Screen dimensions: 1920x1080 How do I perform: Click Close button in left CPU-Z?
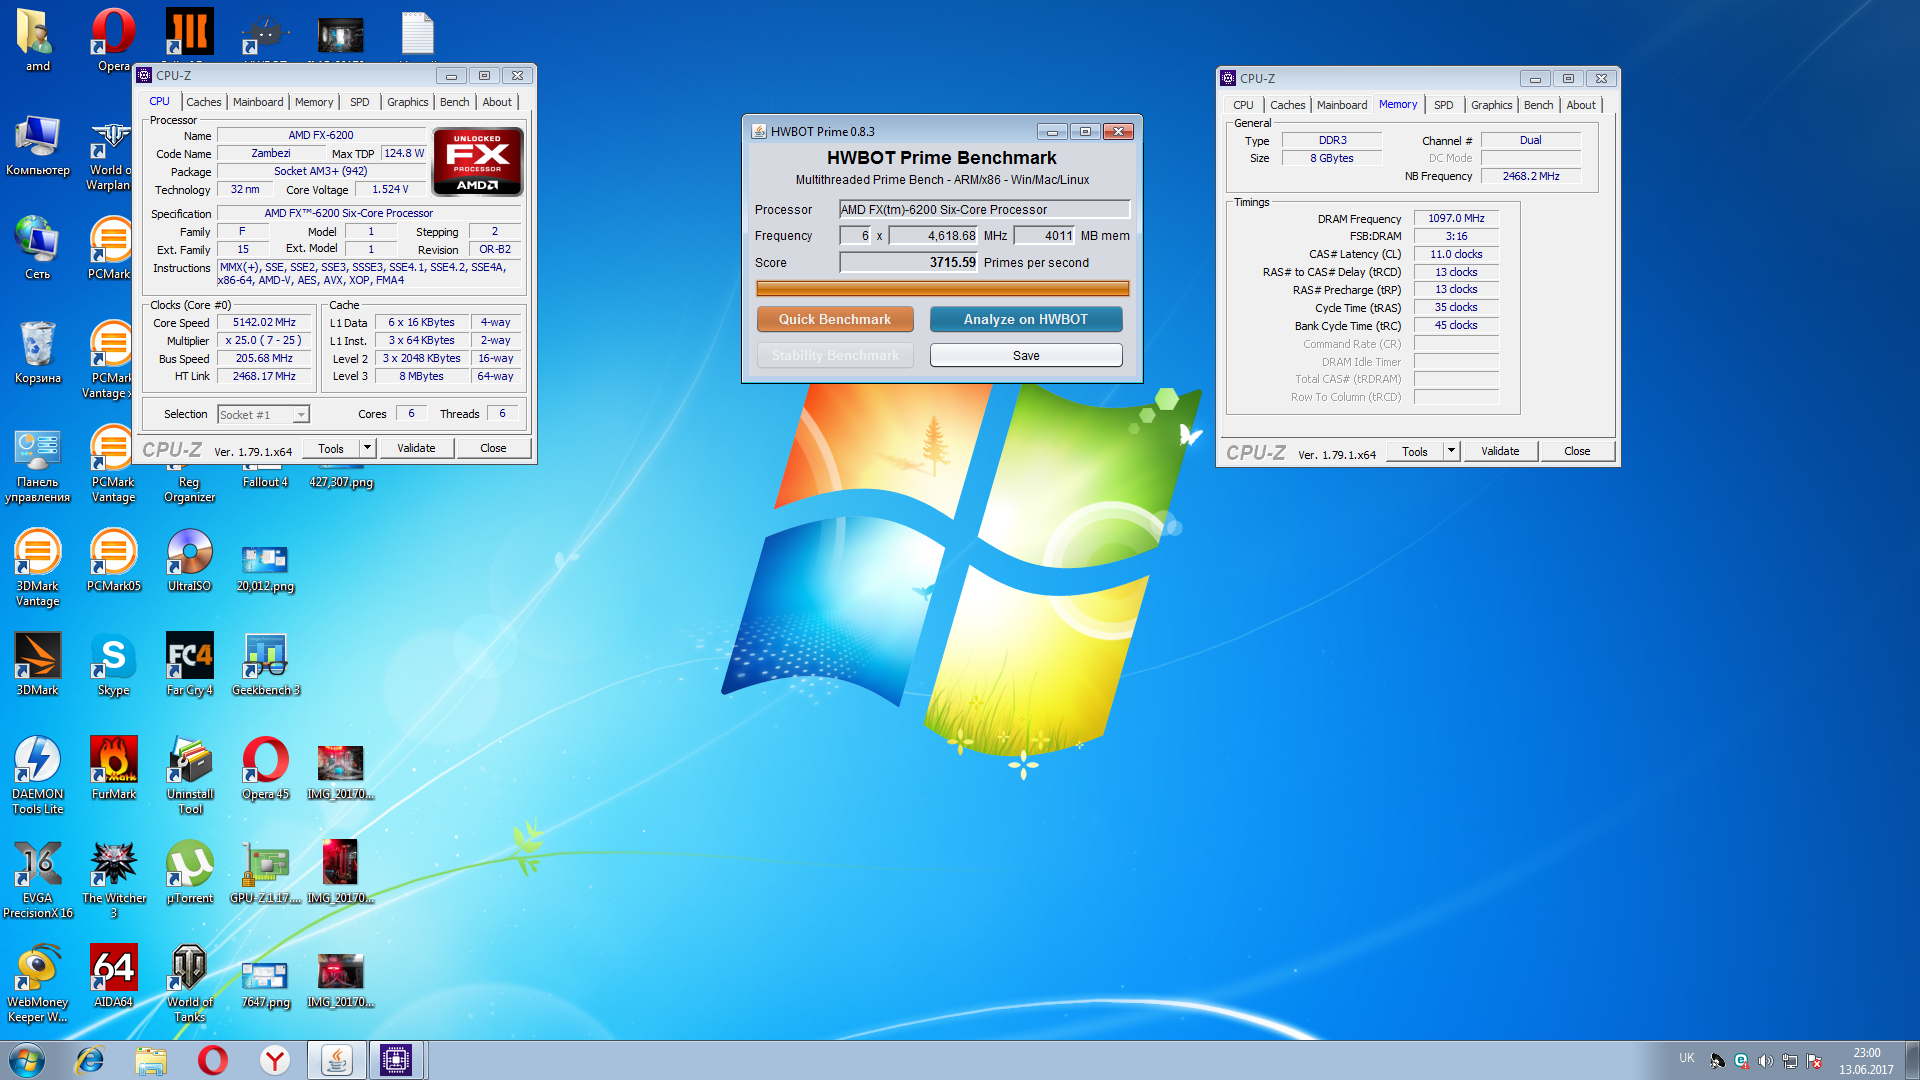[493, 448]
